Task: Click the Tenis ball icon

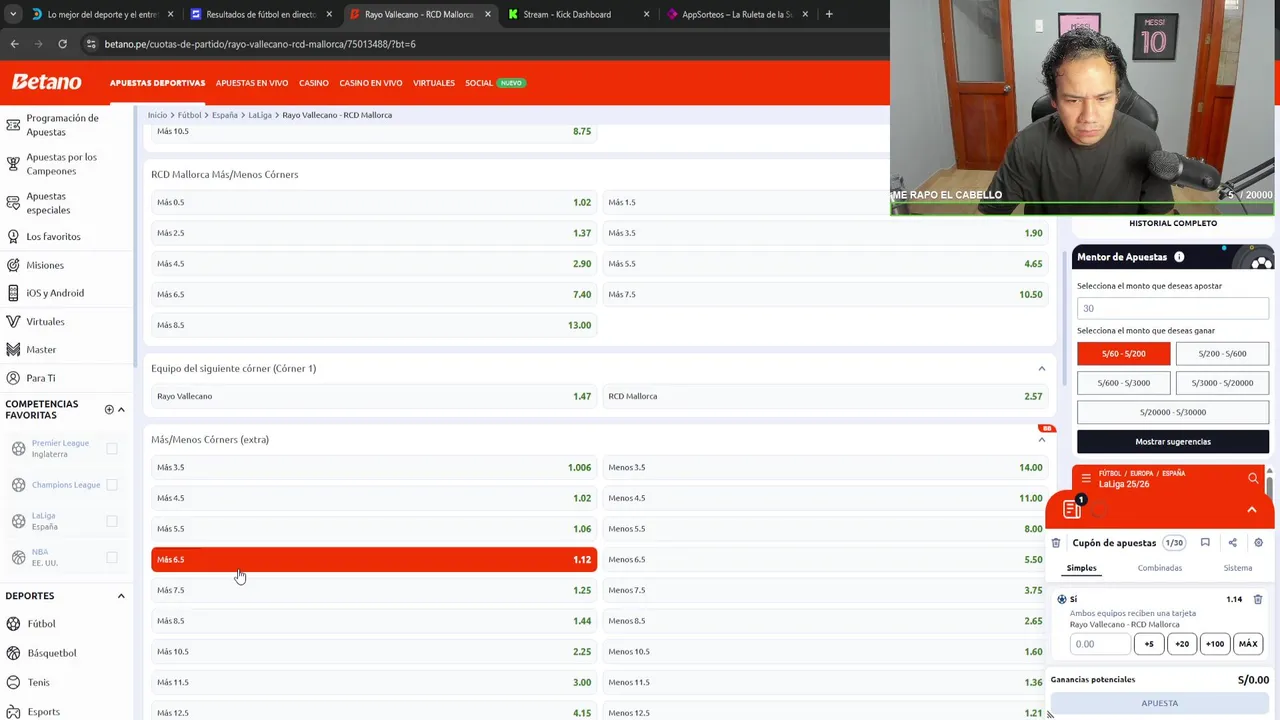Action: 13,682
